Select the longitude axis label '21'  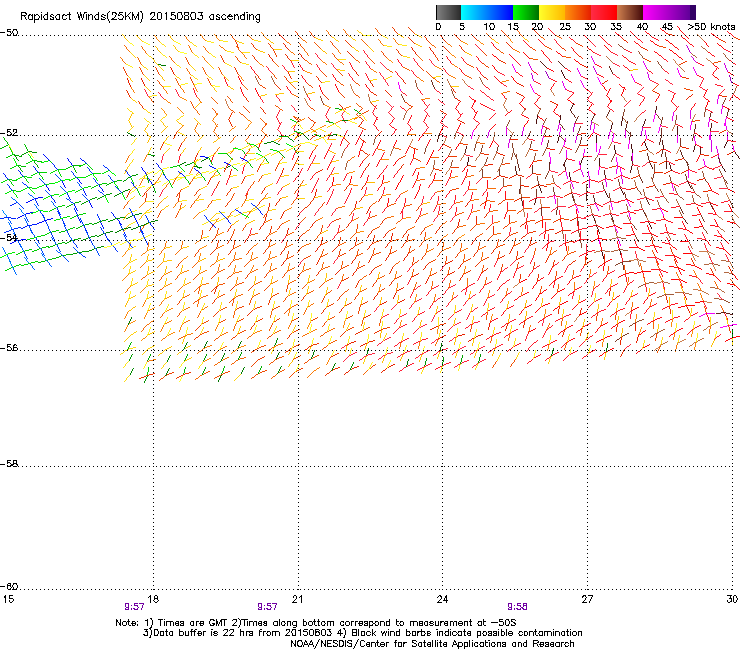[297, 599]
